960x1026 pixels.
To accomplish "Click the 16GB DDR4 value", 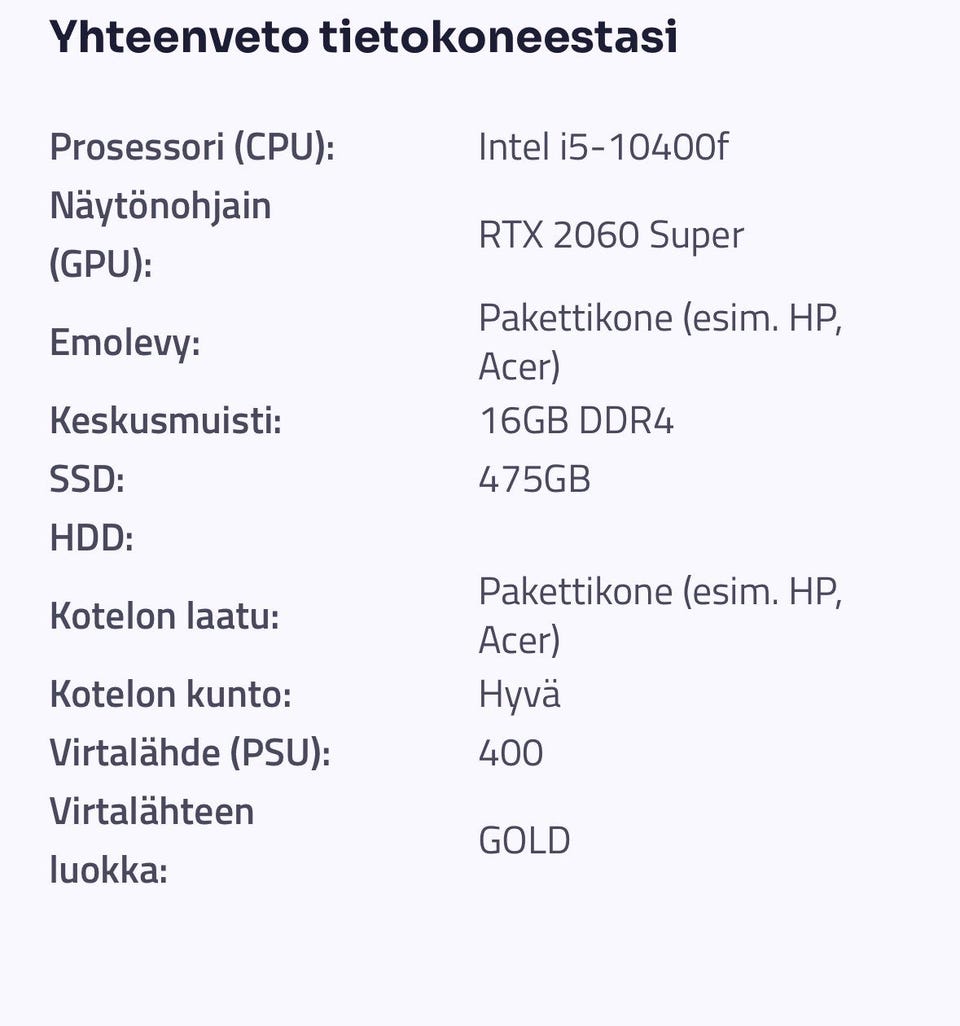I will point(576,420).
